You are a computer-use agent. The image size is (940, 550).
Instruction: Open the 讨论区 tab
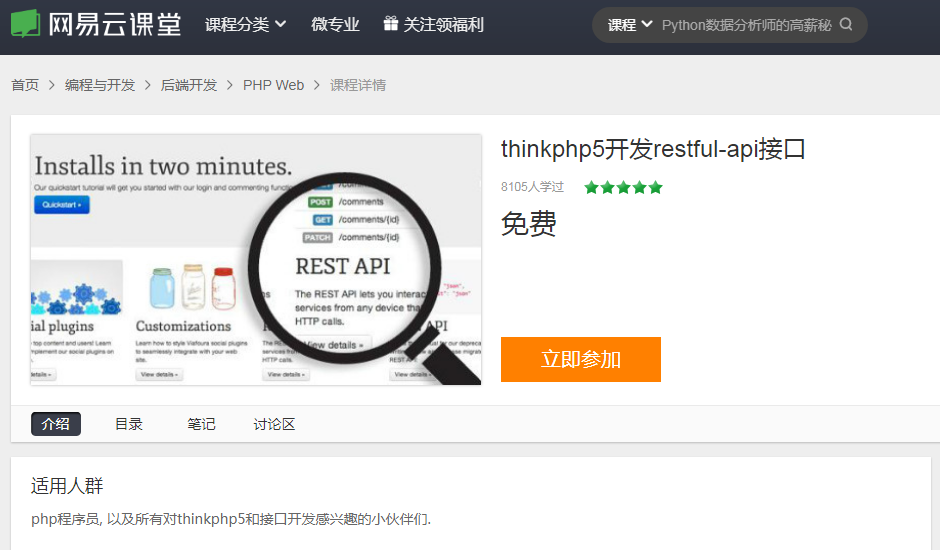click(274, 424)
